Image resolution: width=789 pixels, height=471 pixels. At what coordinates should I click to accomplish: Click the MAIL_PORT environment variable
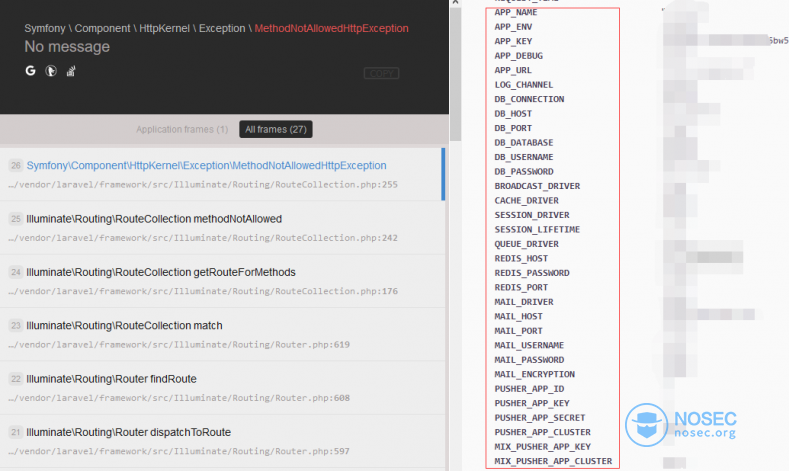pyautogui.click(x=518, y=331)
